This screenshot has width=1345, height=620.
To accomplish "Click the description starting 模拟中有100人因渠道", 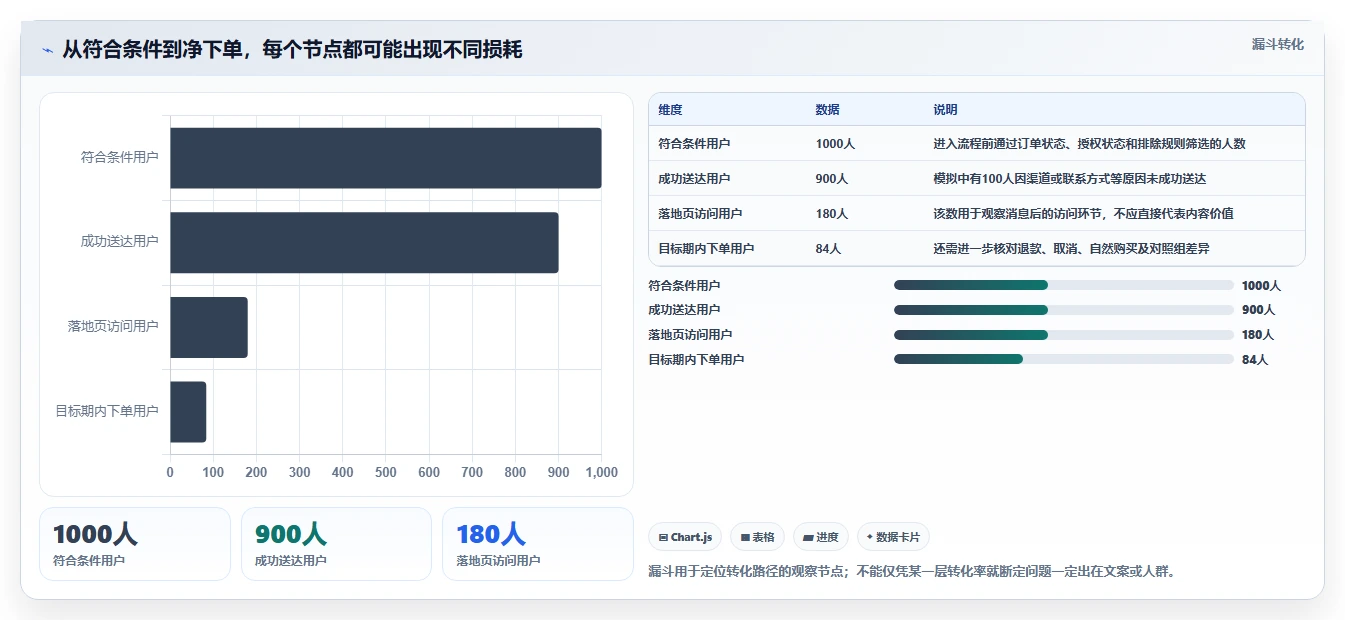I will pyautogui.click(x=1070, y=179).
